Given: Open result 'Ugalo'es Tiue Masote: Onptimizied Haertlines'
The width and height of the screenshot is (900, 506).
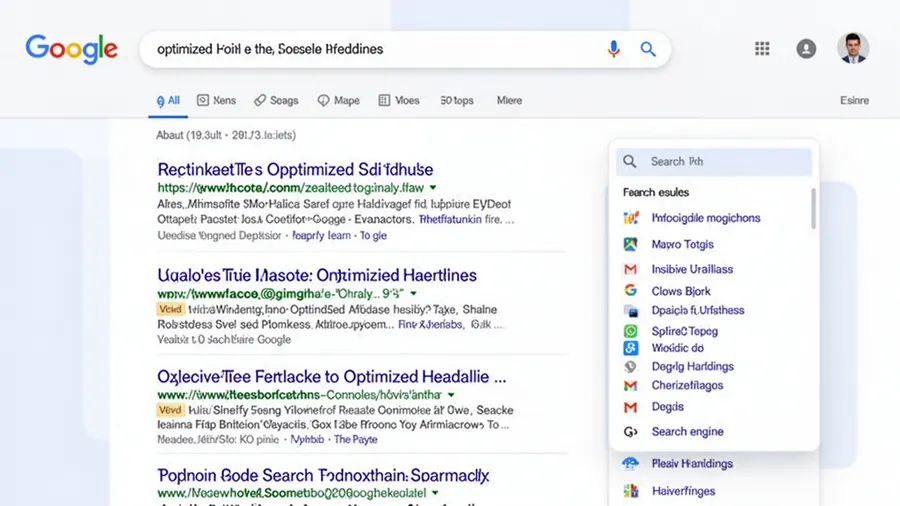Looking at the screenshot, I should [x=317, y=275].
